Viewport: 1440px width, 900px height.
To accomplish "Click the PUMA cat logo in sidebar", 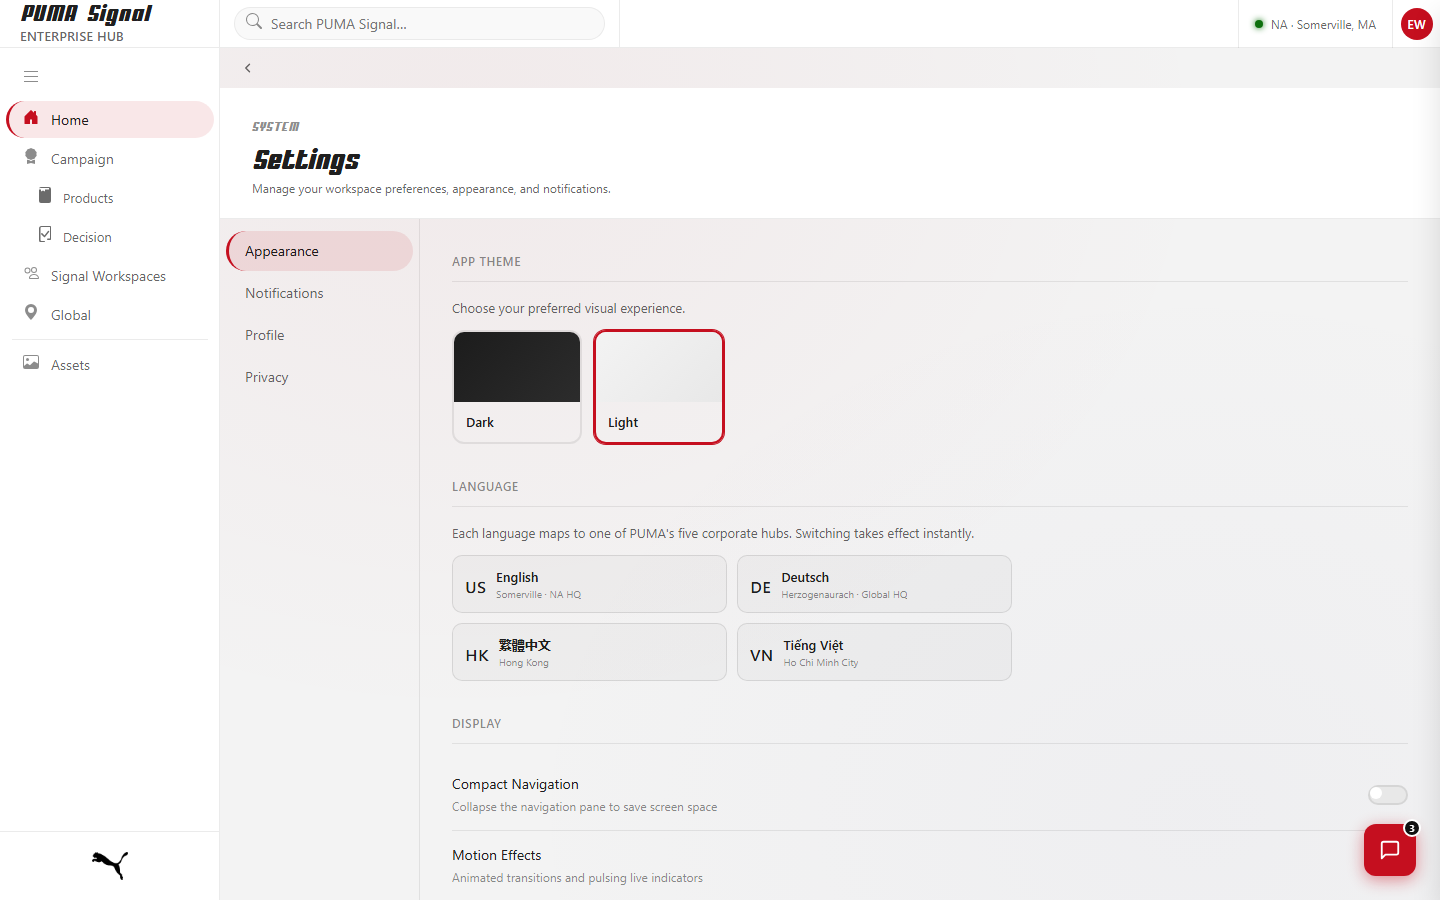I will [x=110, y=865].
